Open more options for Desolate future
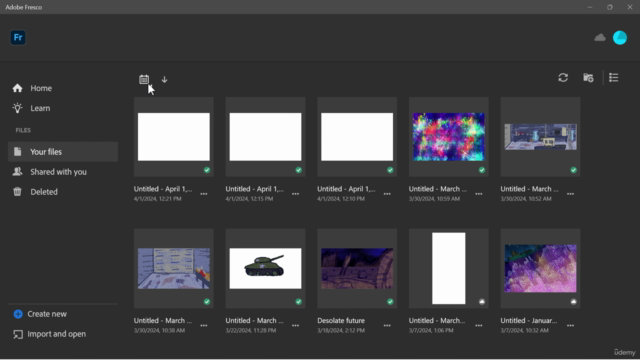This screenshot has width=640, height=360. point(387,326)
